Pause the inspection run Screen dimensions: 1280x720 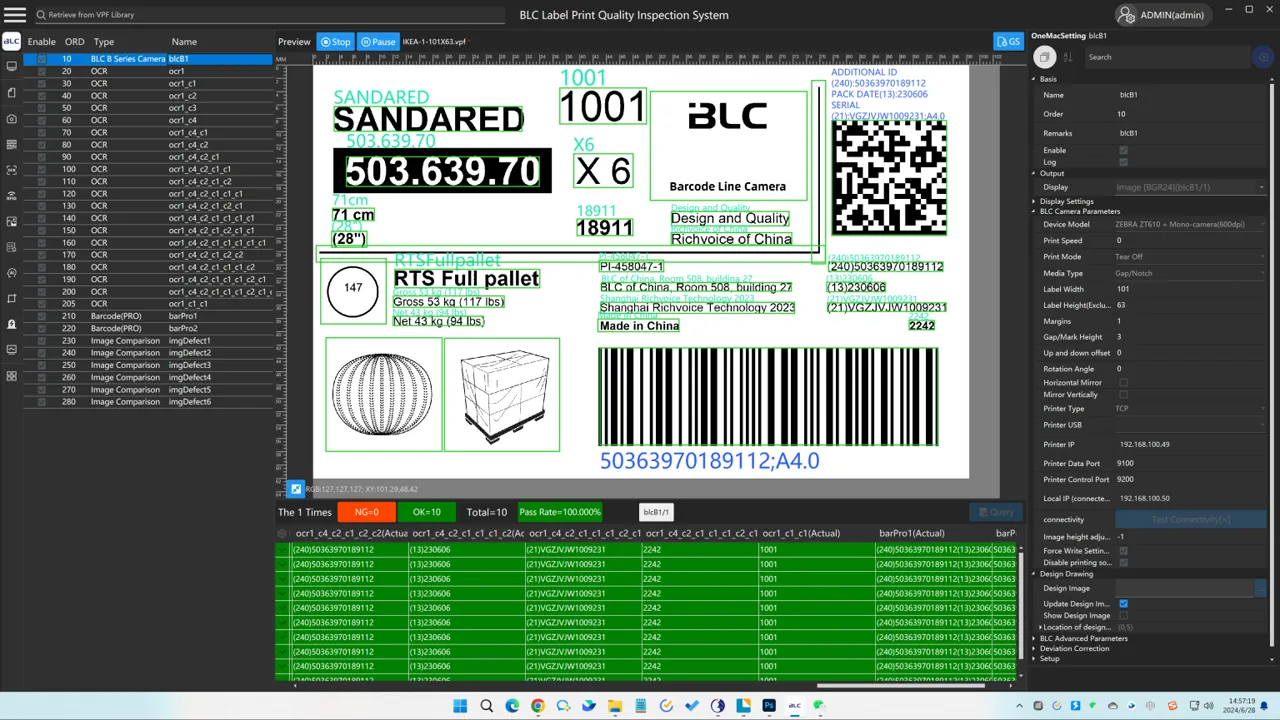click(x=378, y=42)
